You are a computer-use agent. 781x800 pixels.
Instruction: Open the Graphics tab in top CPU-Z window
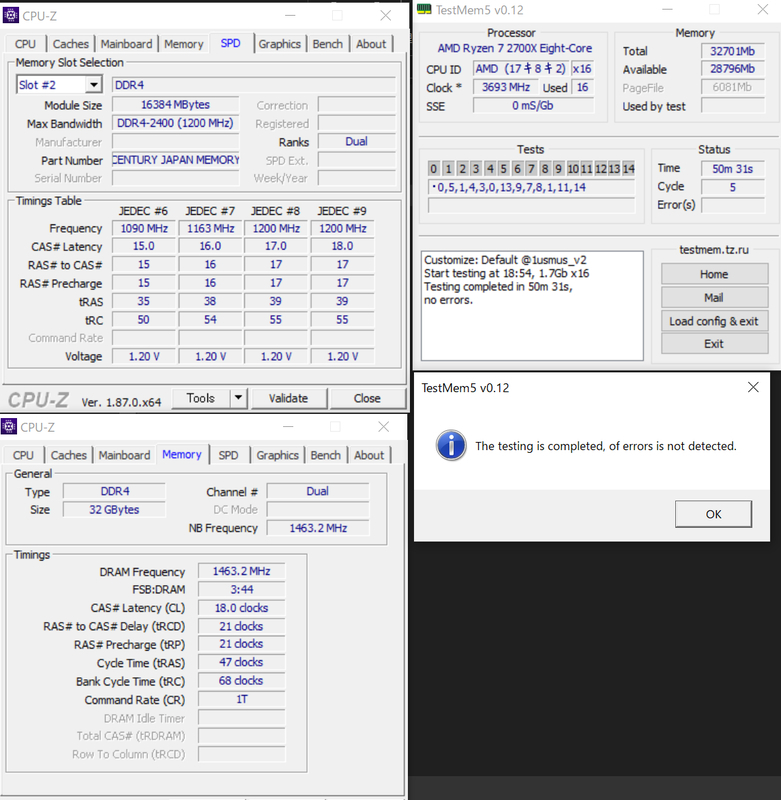tap(280, 44)
